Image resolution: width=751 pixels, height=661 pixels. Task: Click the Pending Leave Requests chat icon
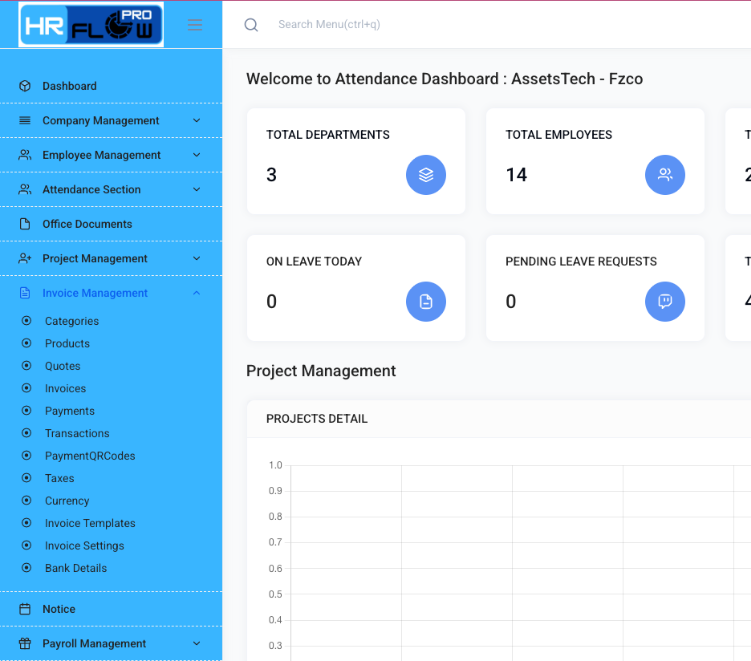tap(665, 302)
